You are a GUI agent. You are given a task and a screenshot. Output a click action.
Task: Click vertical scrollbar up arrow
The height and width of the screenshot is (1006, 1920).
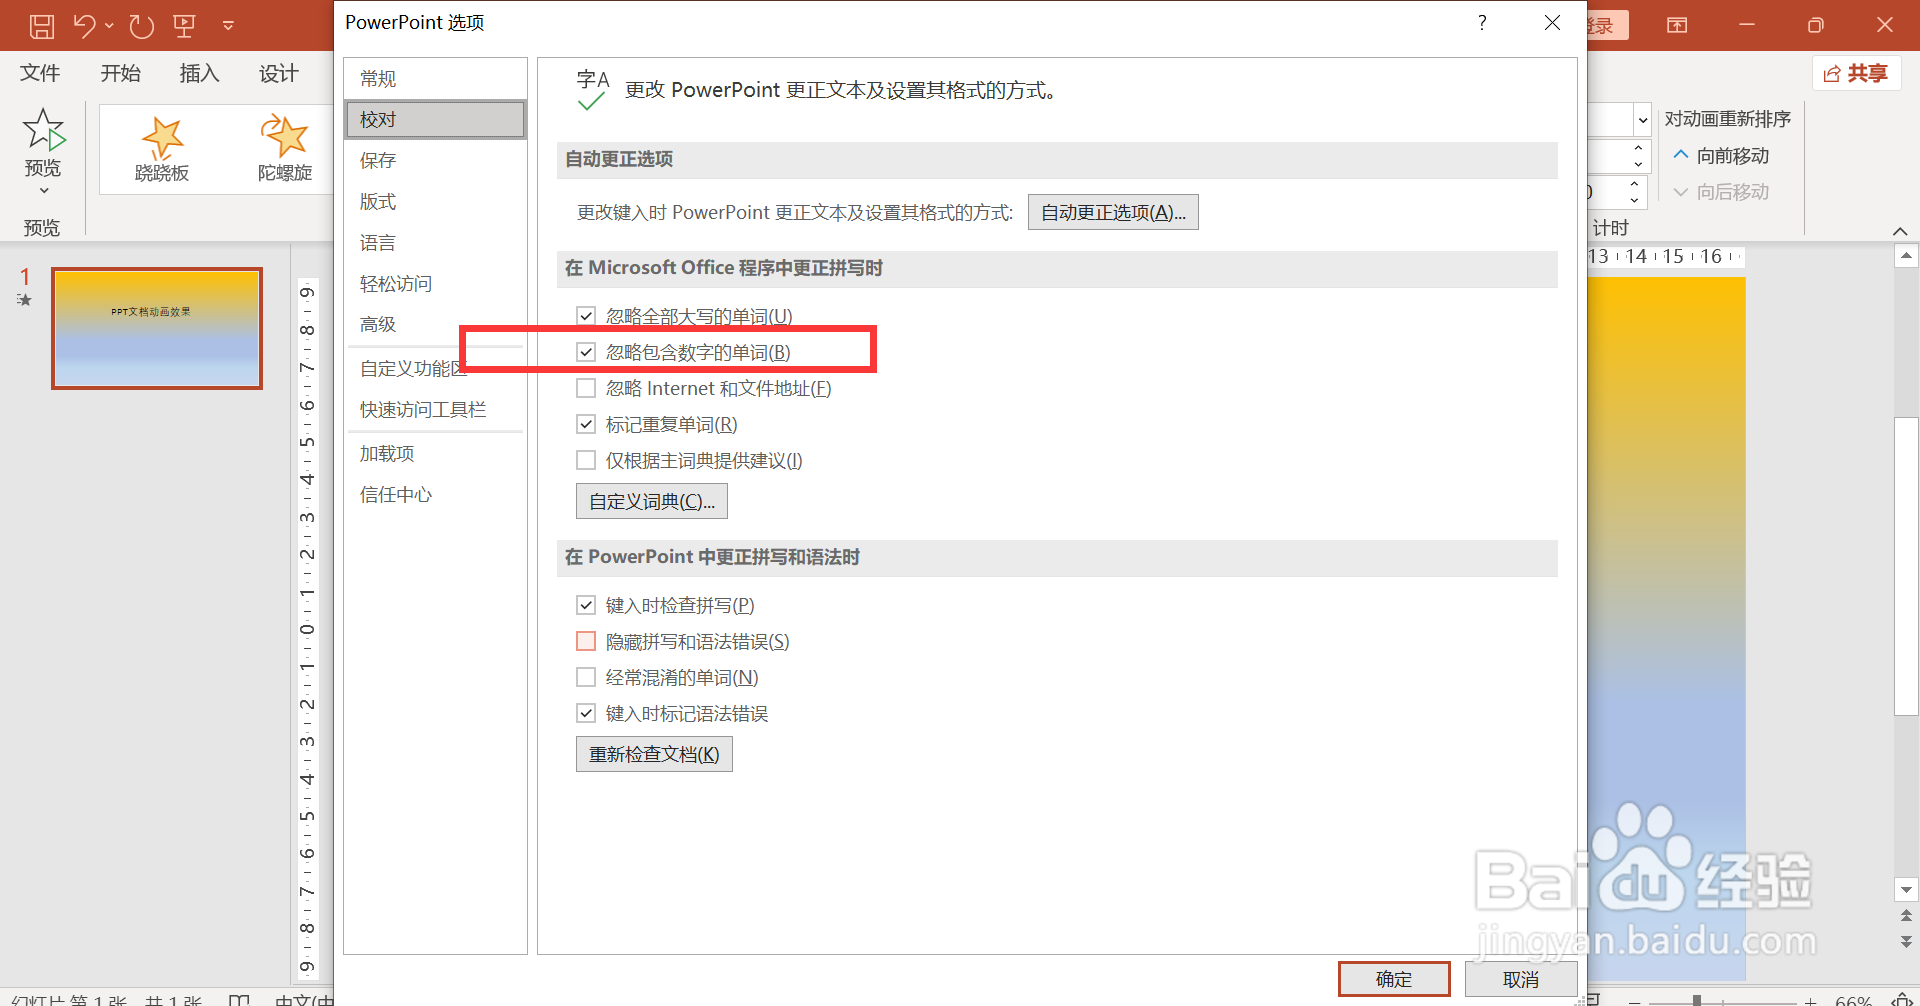1906,256
